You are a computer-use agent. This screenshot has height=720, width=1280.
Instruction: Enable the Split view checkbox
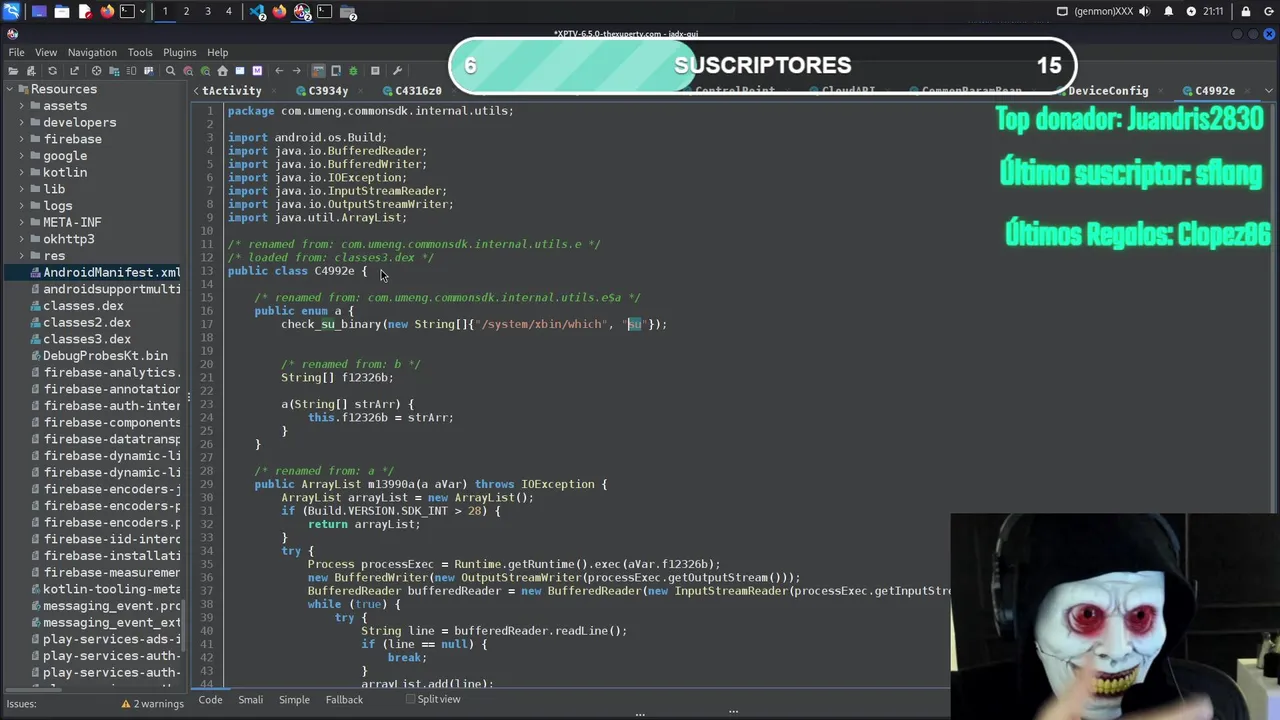coord(410,699)
